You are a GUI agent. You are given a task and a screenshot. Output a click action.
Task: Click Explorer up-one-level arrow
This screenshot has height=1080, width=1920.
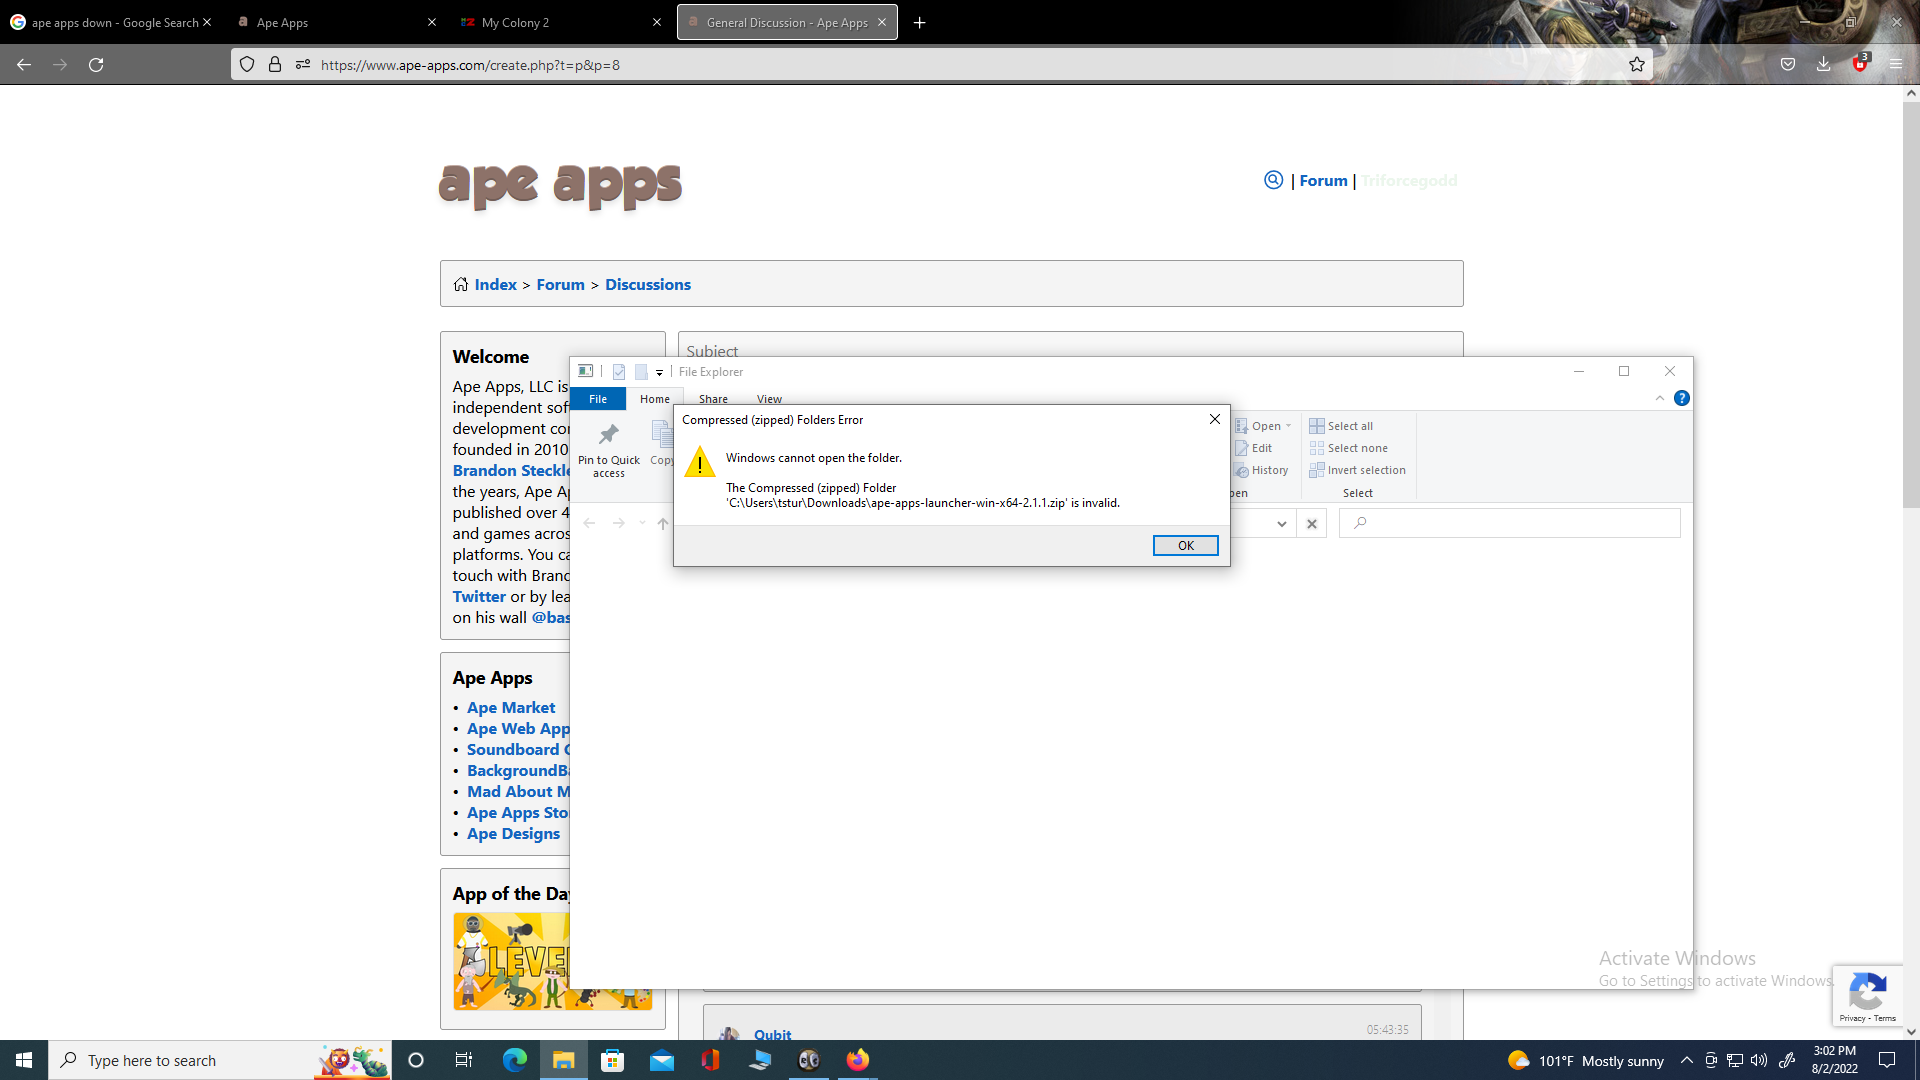coord(662,523)
